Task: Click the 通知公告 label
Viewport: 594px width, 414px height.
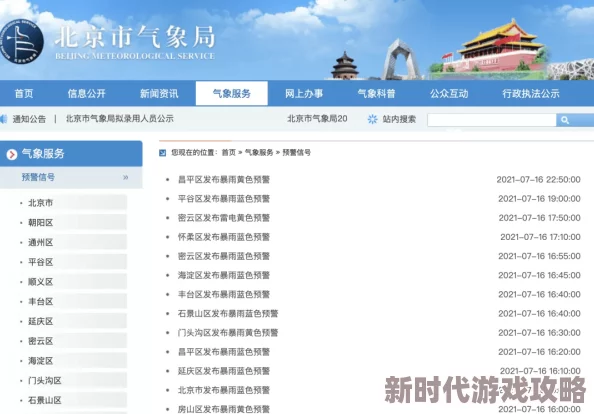Action: [x=29, y=119]
